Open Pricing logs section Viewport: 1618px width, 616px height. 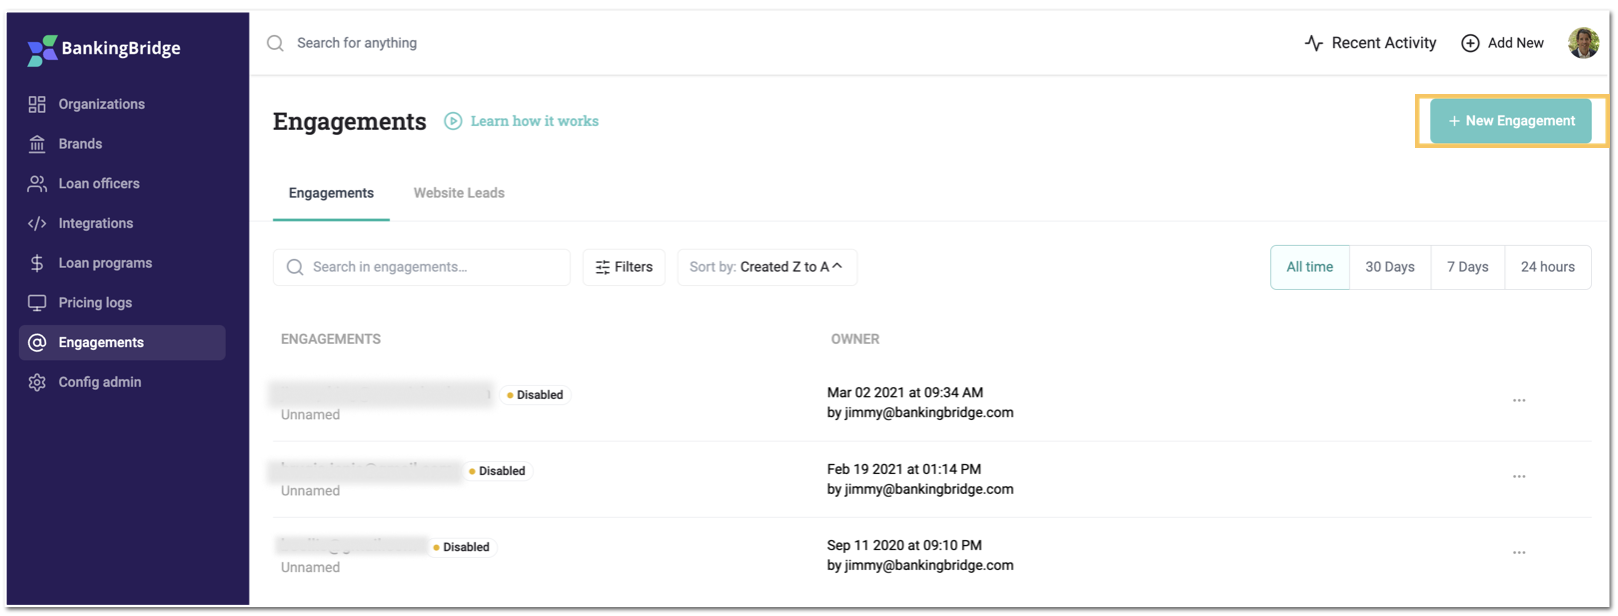pyautogui.click(x=95, y=303)
